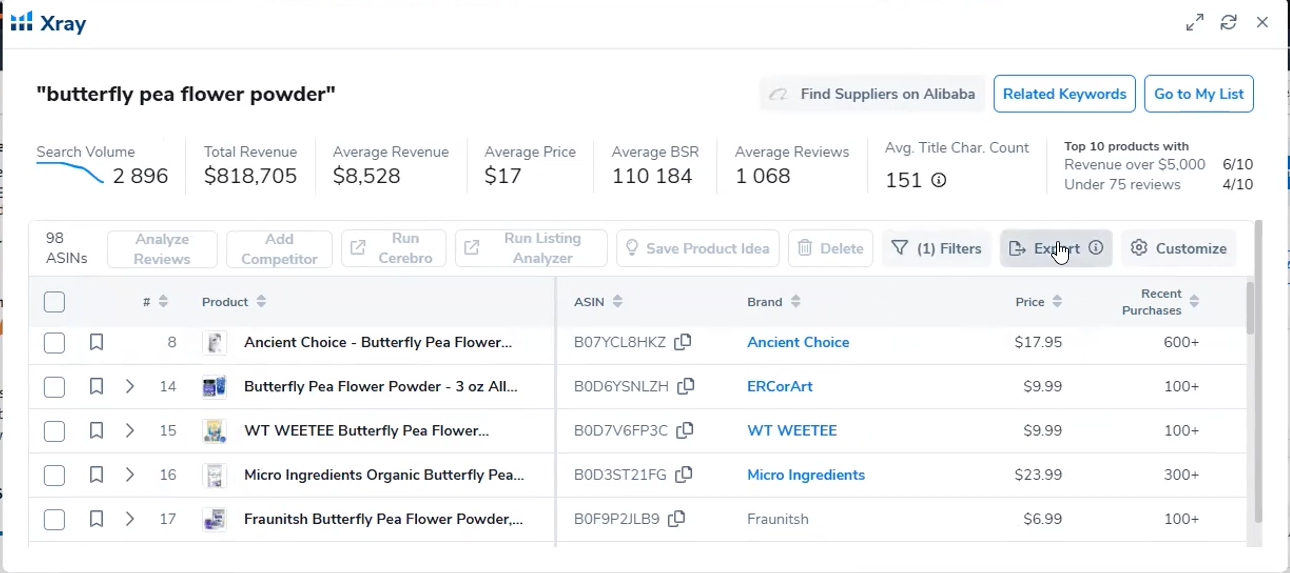Click Add Competitor button
Viewport: 1290px width, 573px height.
tap(279, 249)
